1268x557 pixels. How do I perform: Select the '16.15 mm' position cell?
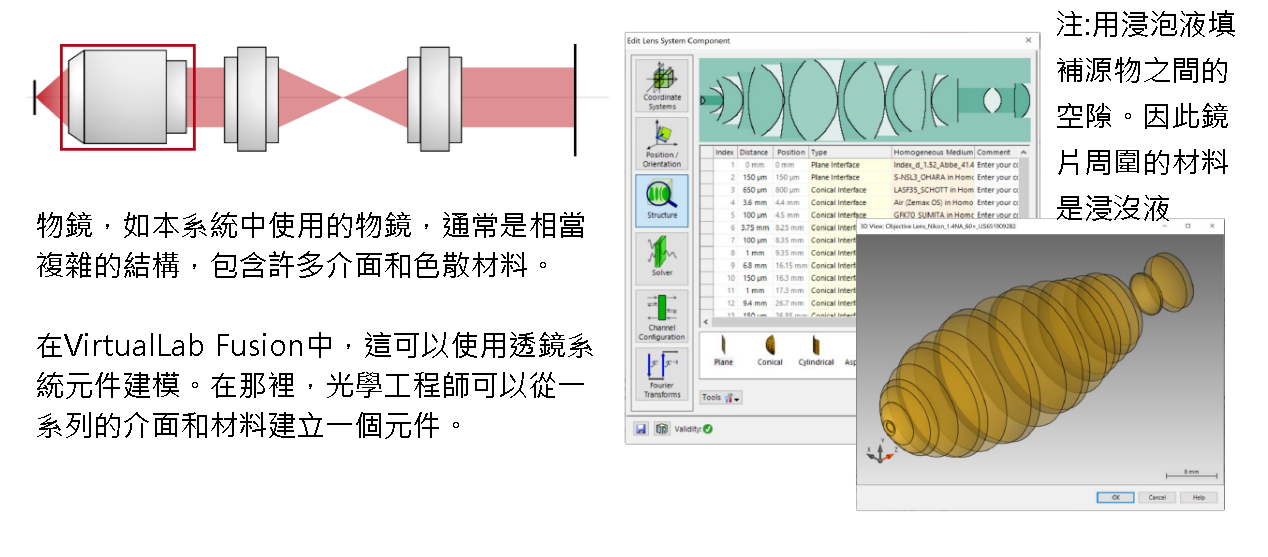789,265
